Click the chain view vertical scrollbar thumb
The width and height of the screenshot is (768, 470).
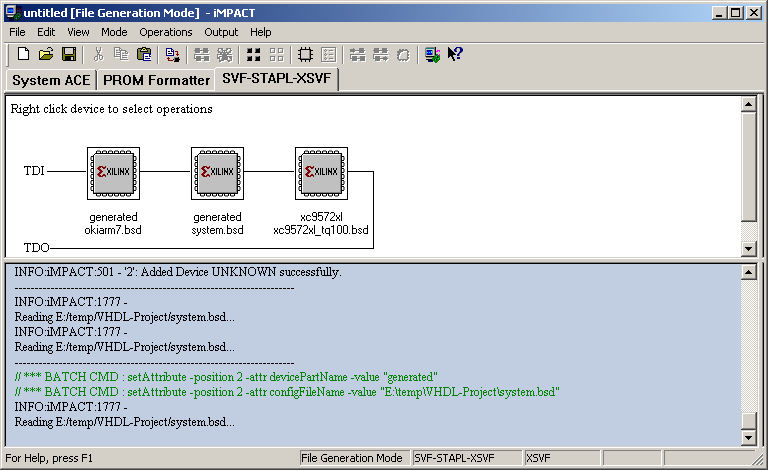[748, 167]
